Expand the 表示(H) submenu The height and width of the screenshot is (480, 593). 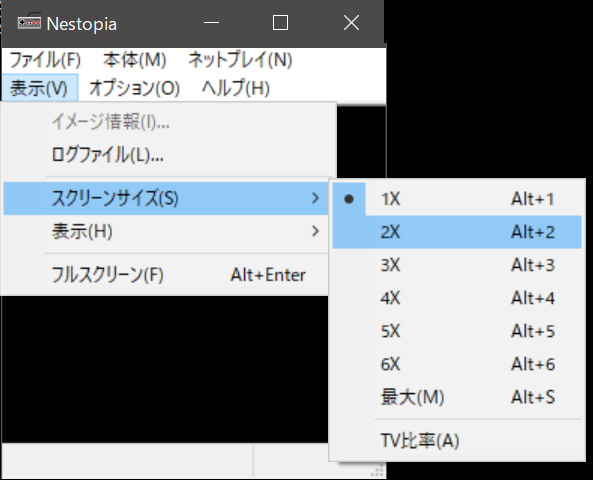coord(166,231)
